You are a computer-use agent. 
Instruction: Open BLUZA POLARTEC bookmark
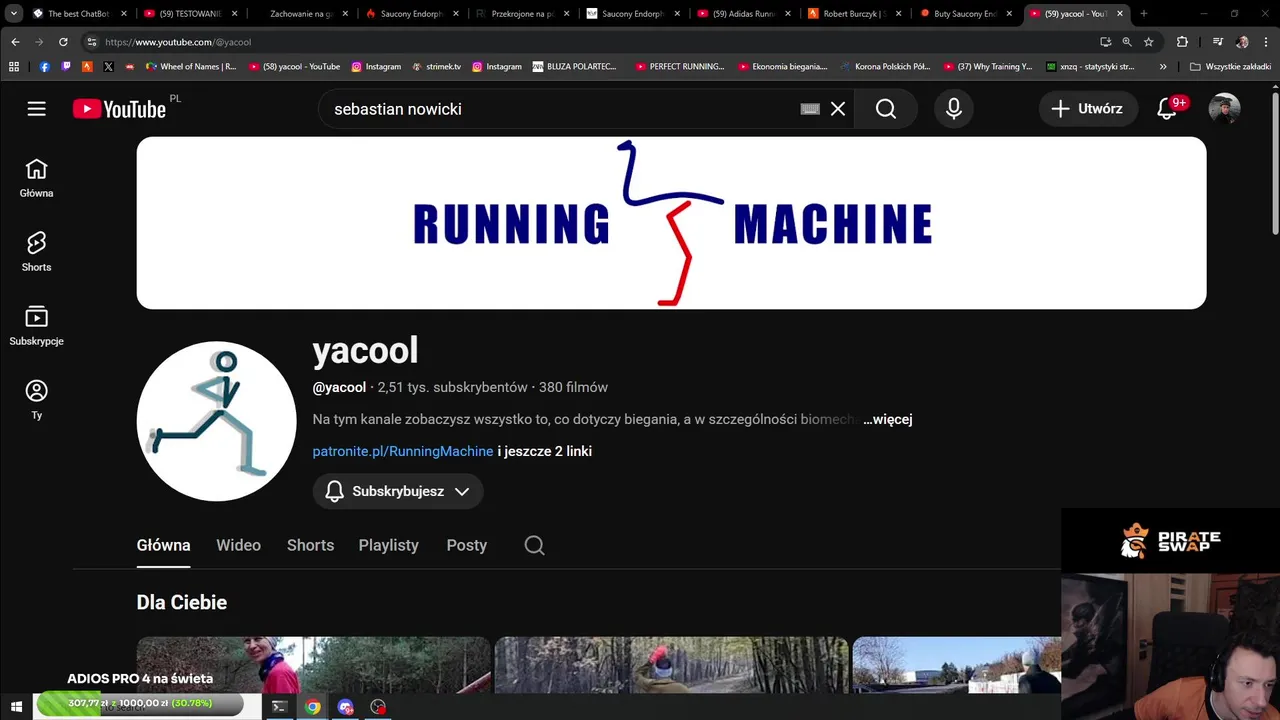[575, 67]
